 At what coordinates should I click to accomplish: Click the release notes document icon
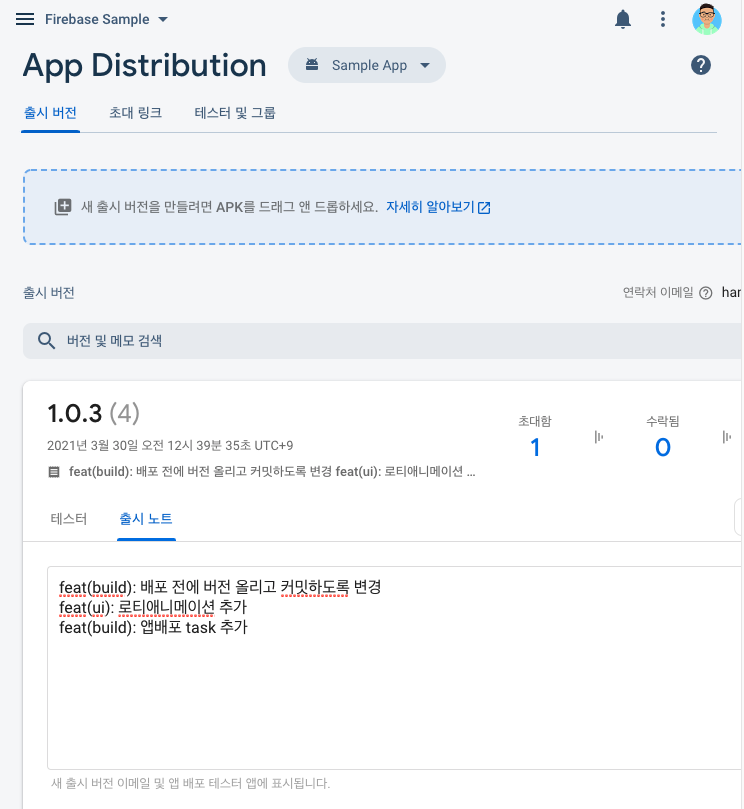pyautogui.click(x=54, y=472)
